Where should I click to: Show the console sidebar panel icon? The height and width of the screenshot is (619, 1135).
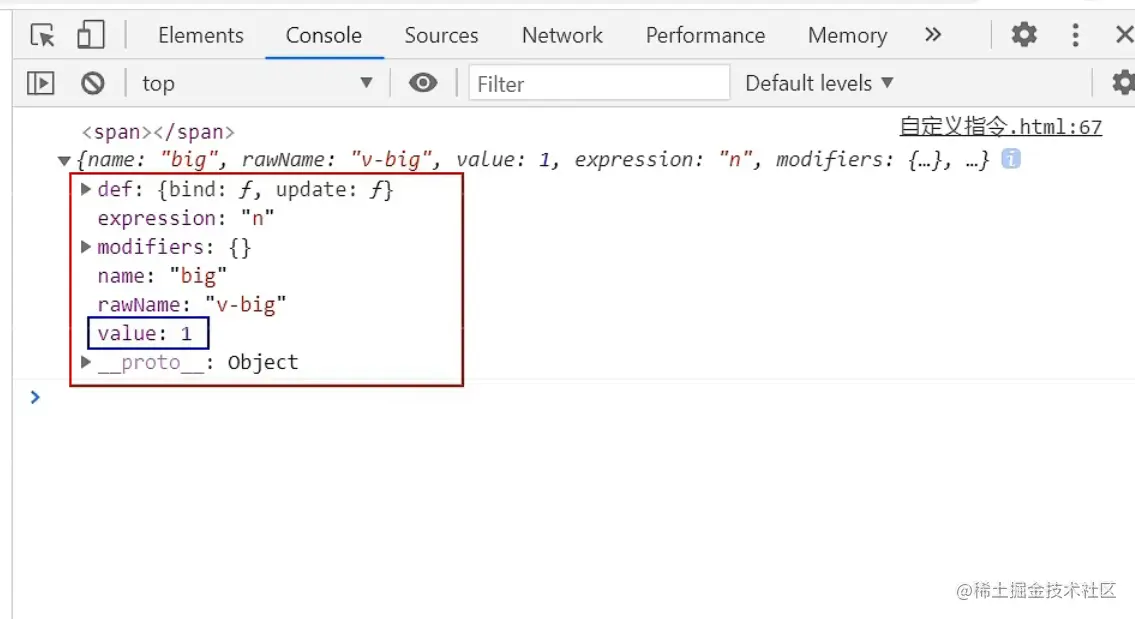(40, 83)
